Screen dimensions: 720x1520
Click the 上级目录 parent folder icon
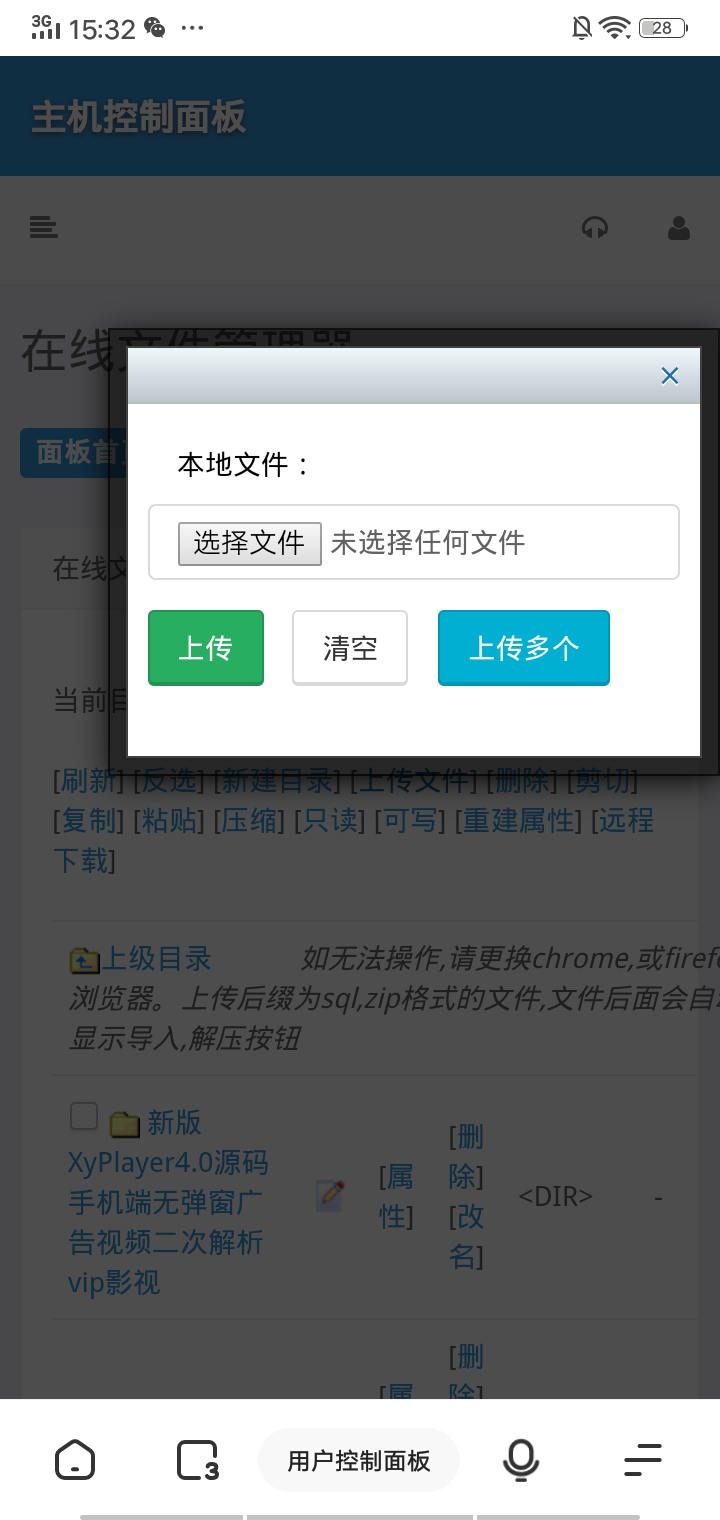point(84,961)
